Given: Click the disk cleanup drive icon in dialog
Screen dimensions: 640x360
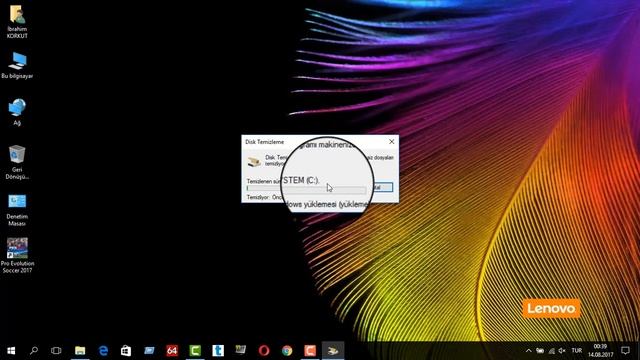Looking at the screenshot, I should click(x=254, y=162).
